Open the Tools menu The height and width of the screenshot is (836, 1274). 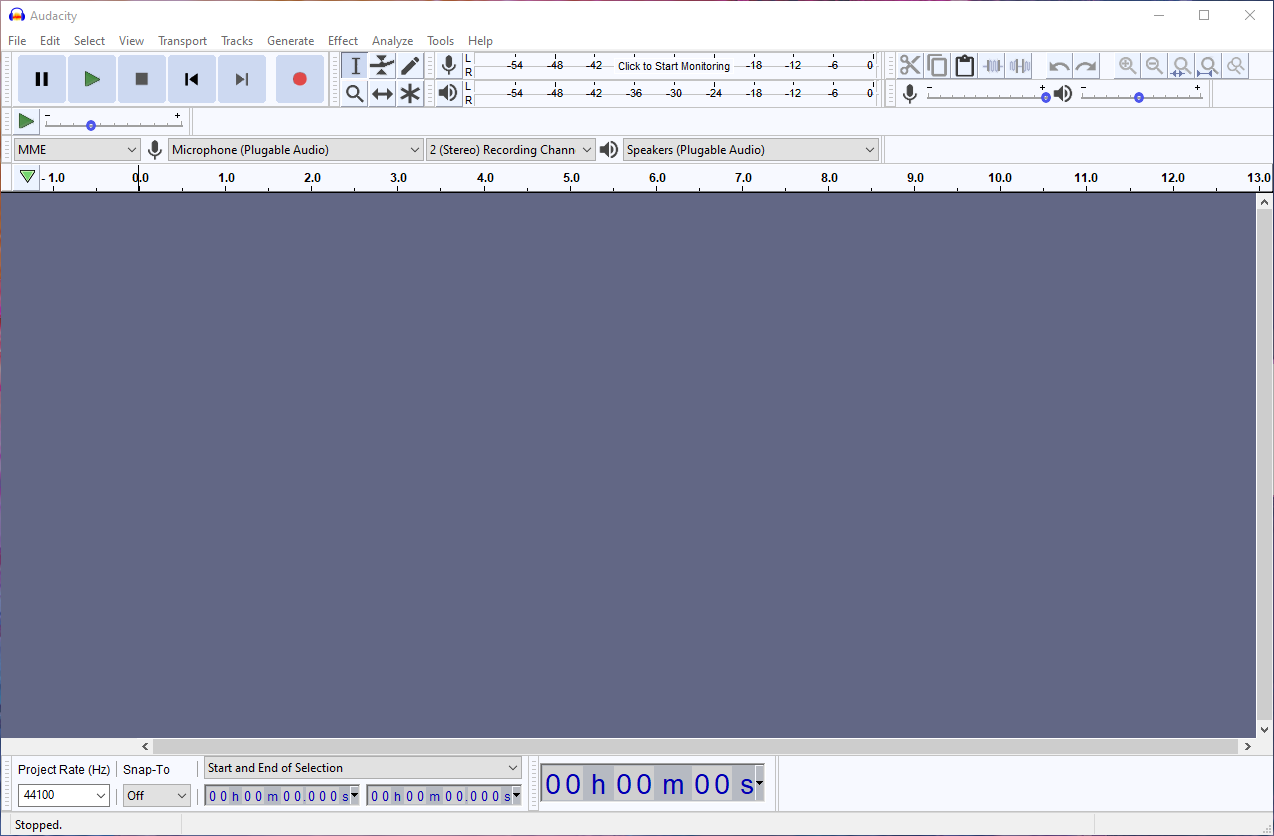[441, 41]
